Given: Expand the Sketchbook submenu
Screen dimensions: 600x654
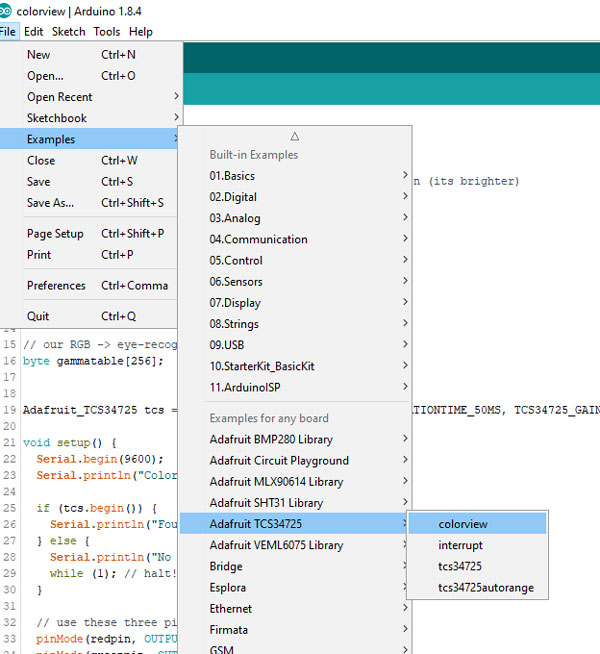Looking at the screenshot, I should coord(57,118).
